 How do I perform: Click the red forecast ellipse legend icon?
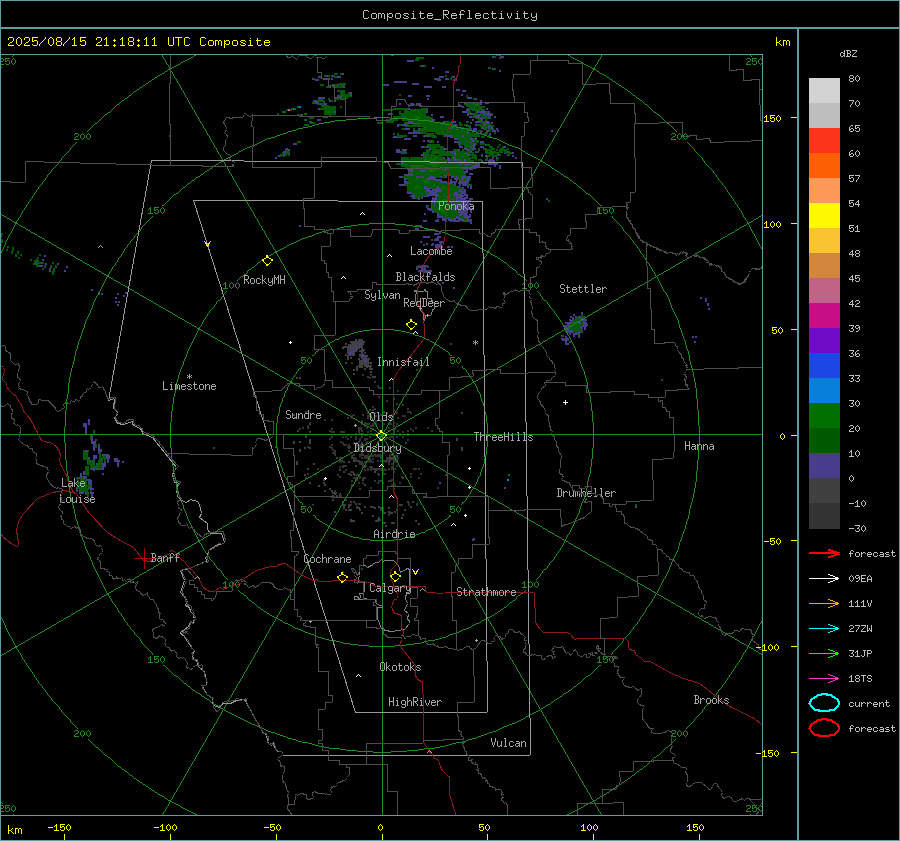824,728
